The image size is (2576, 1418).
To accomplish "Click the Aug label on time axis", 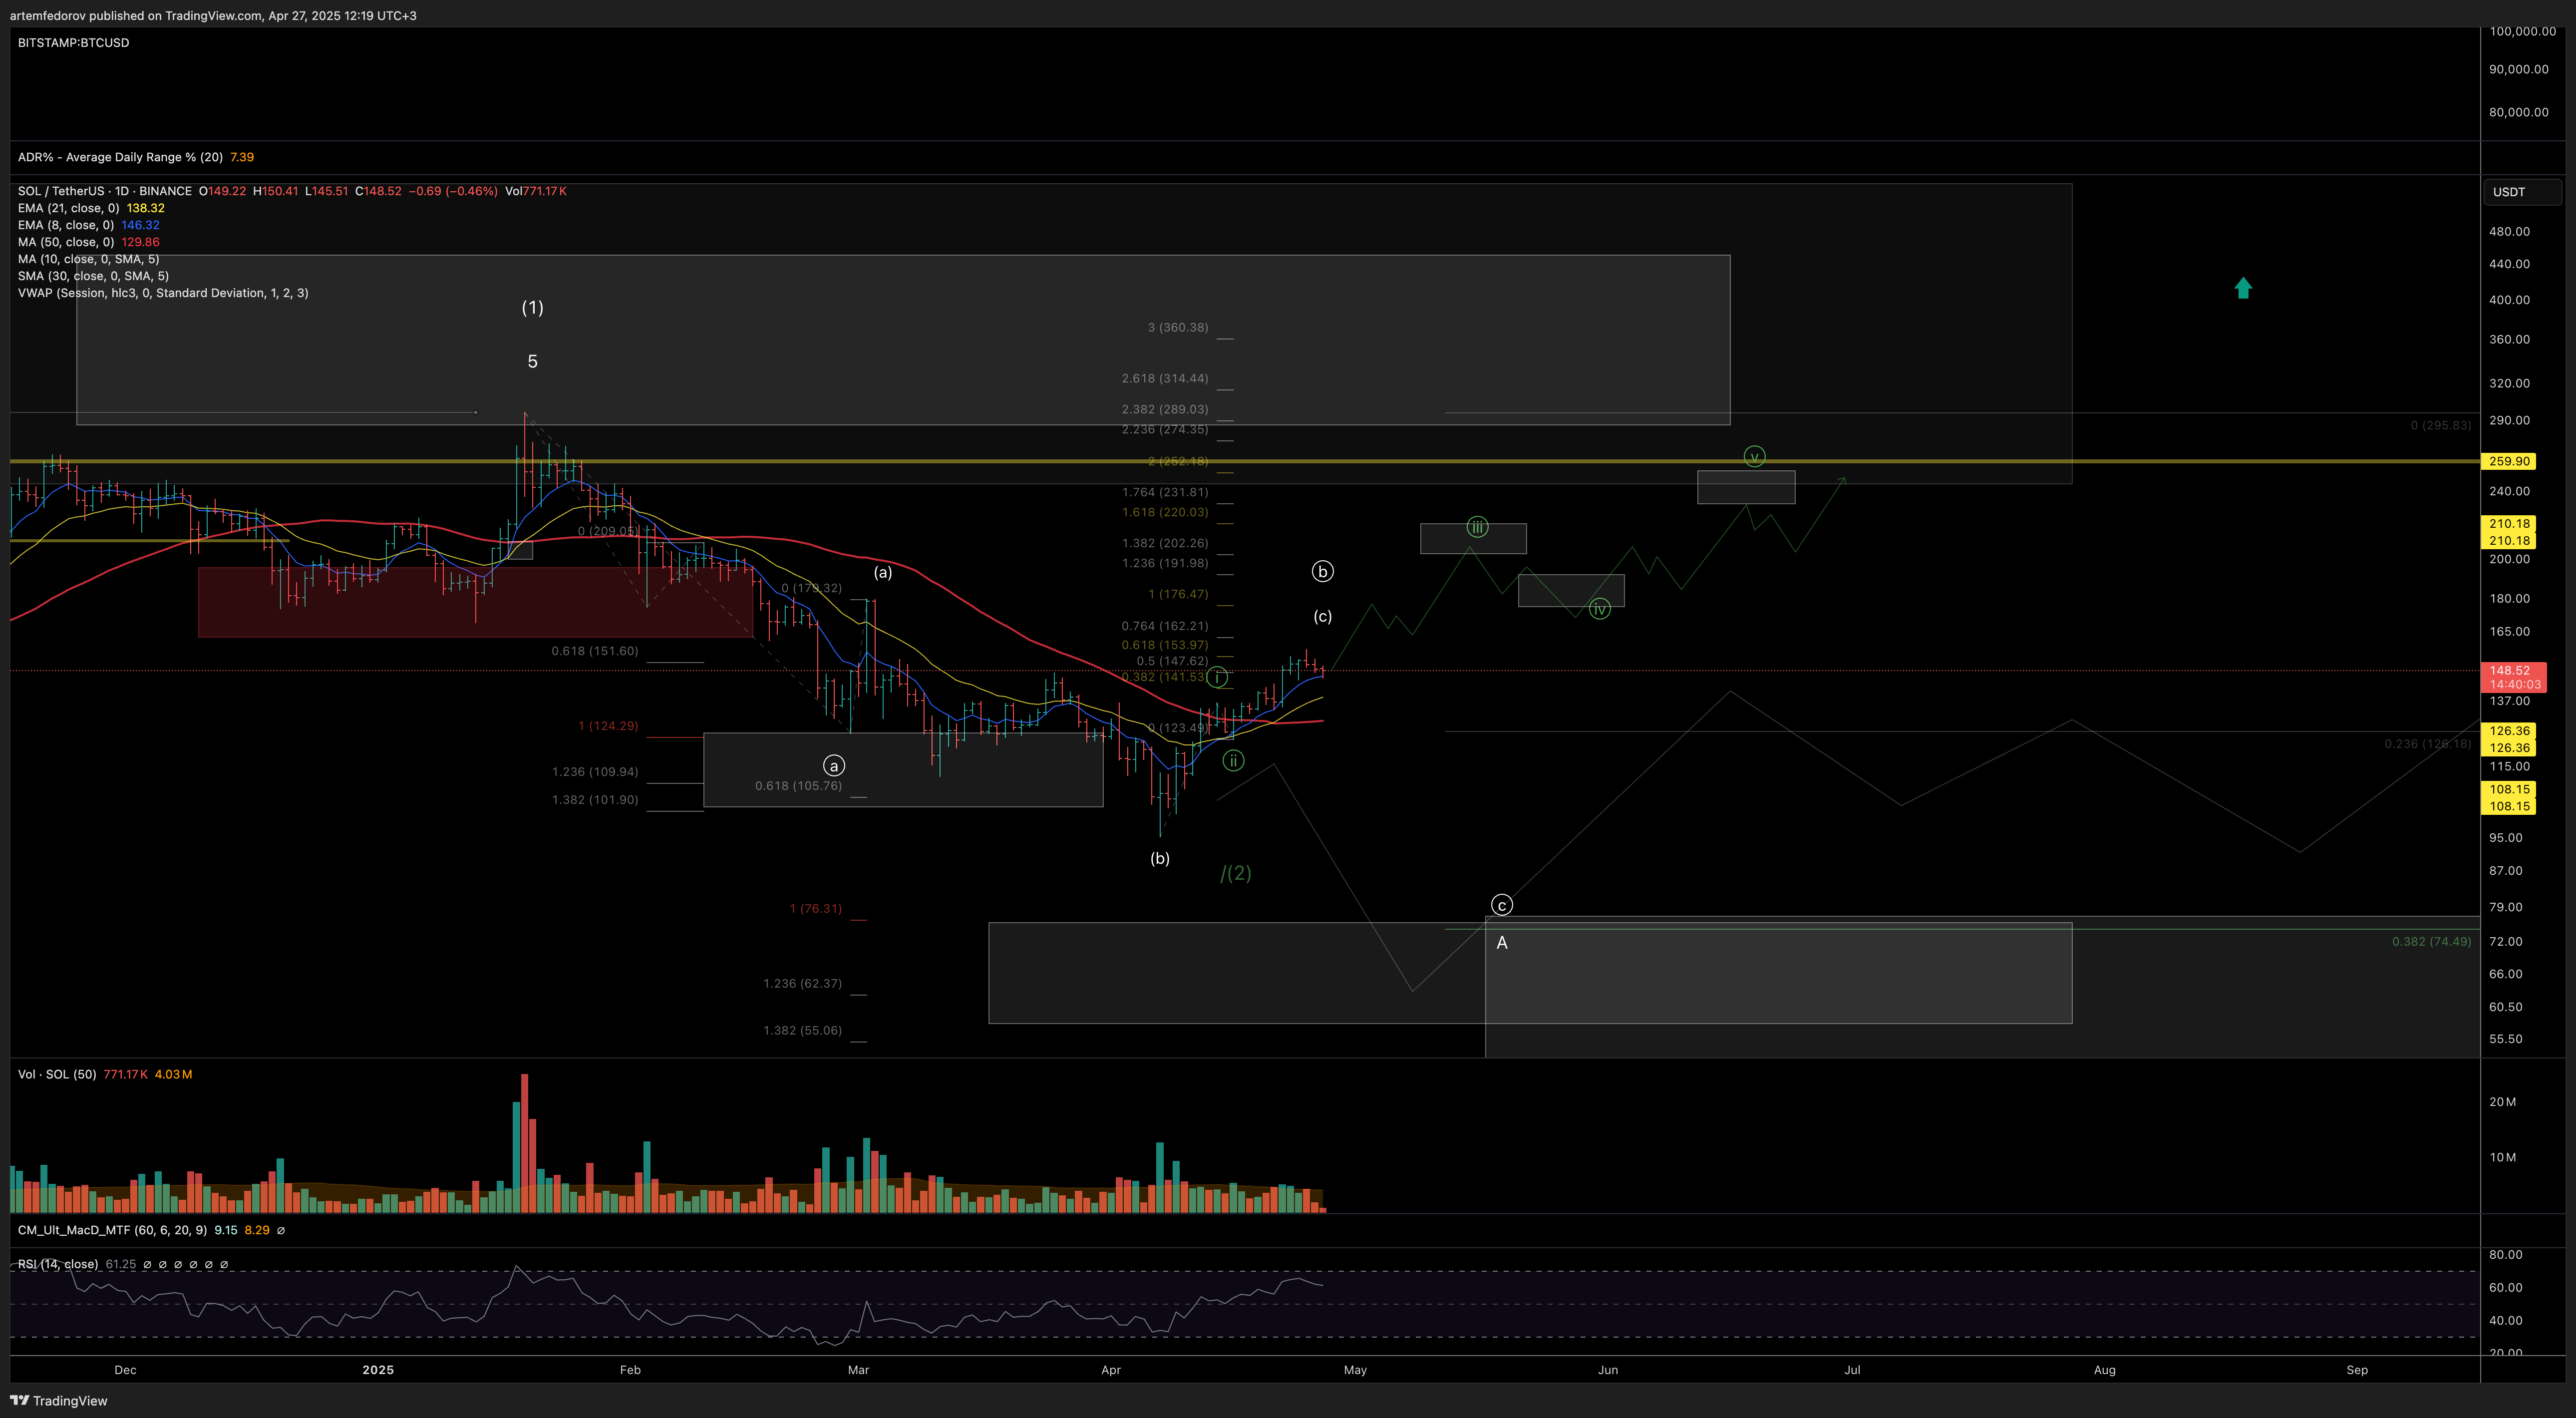I will tap(2105, 1370).
